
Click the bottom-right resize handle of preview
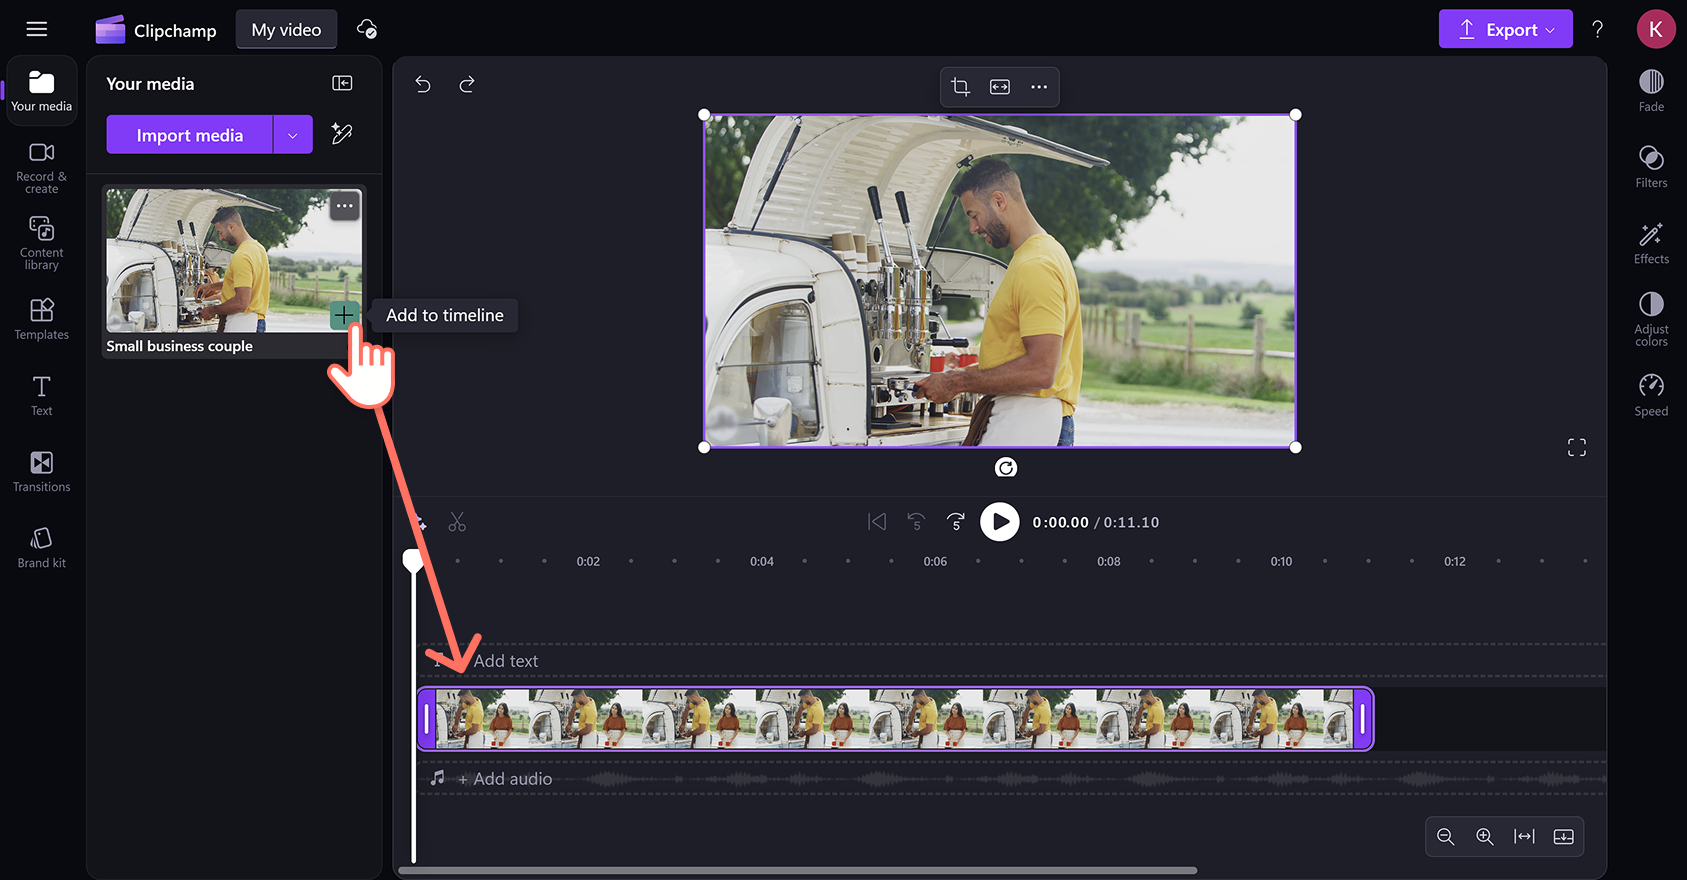tap(1296, 447)
